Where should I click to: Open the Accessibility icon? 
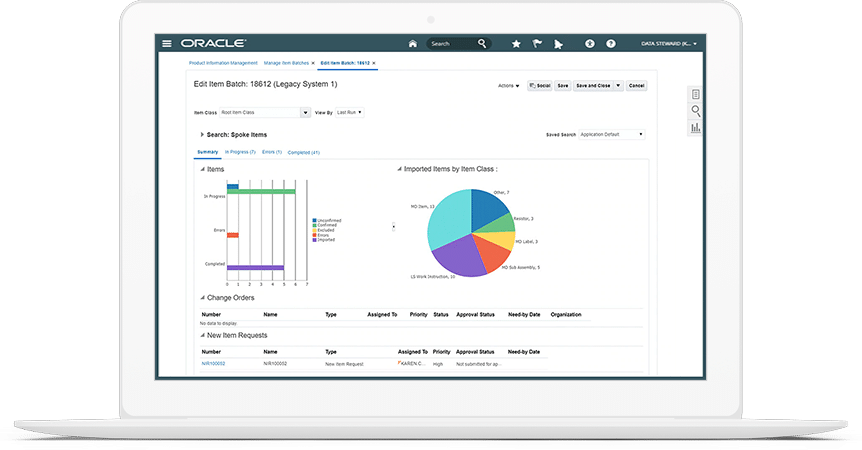pyautogui.click(x=589, y=43)
